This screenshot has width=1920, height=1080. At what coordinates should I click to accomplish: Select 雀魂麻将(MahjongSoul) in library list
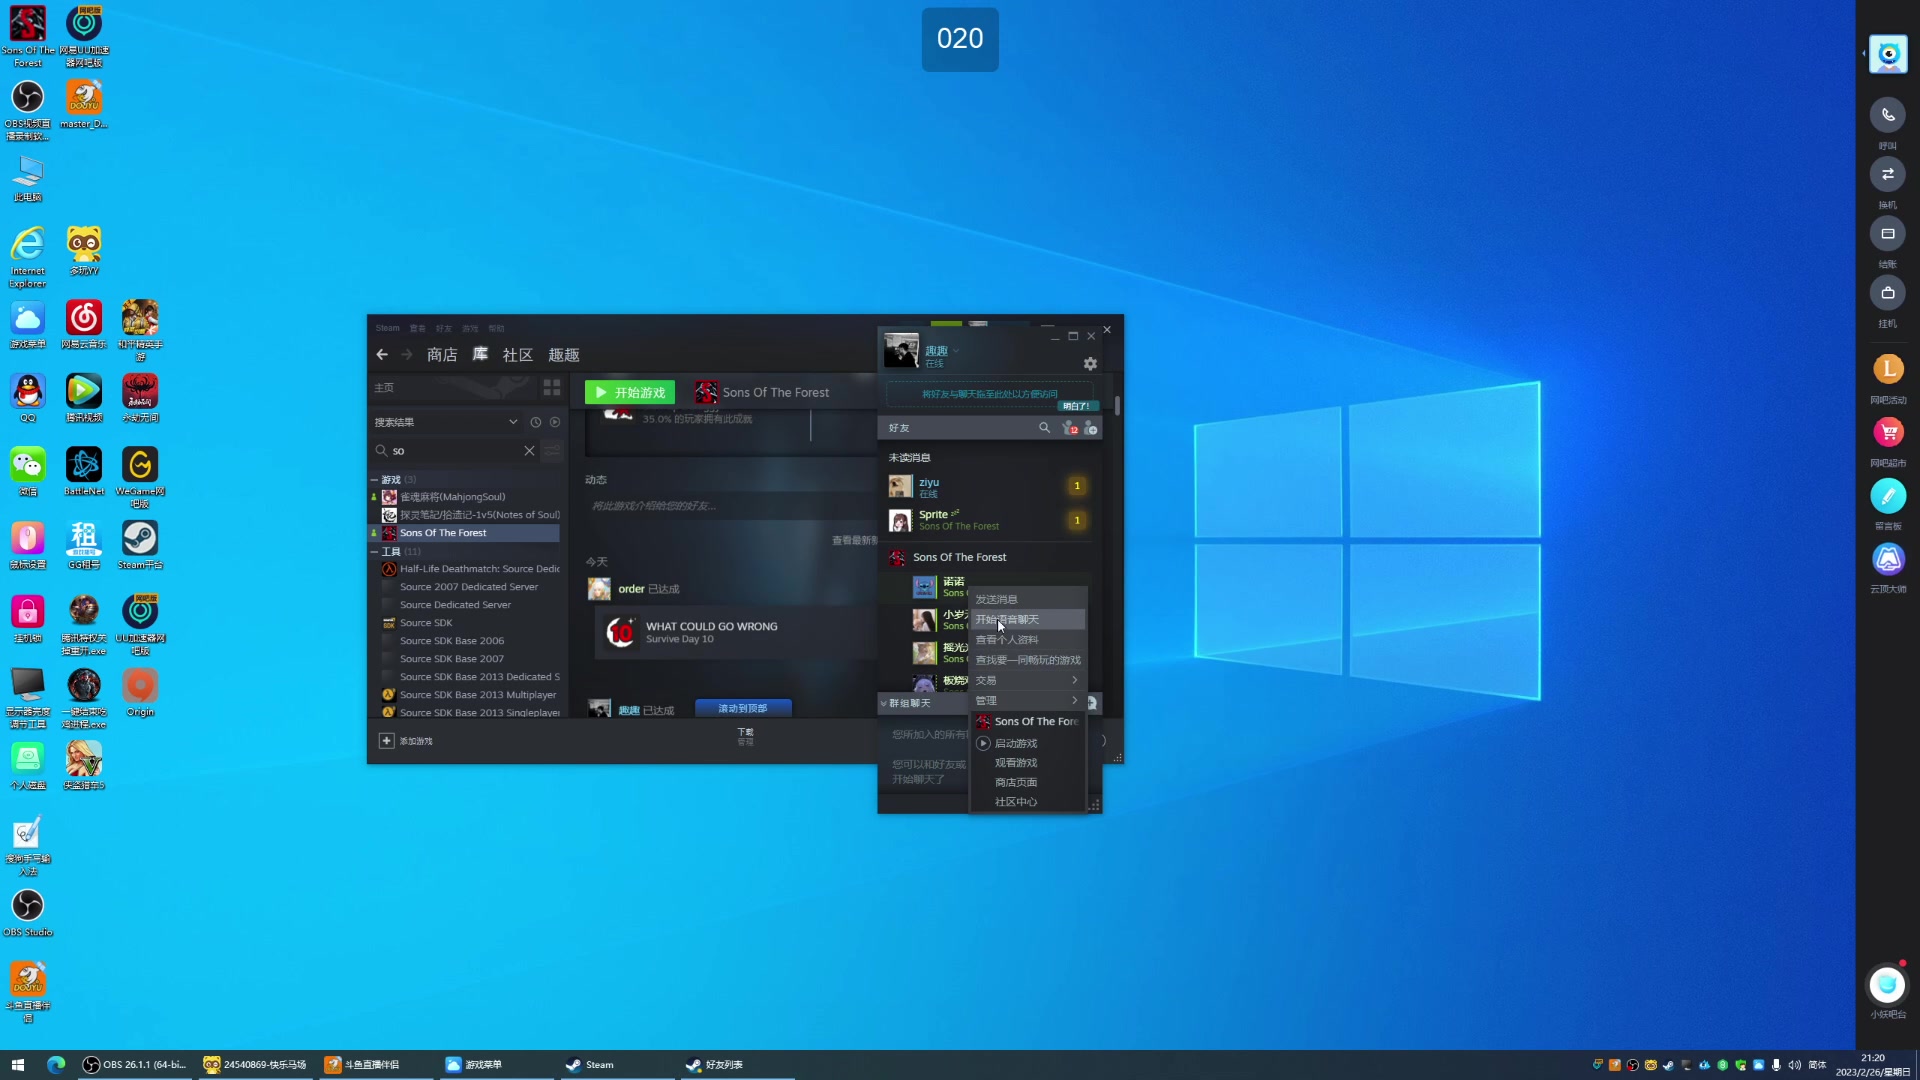(465, 497)
